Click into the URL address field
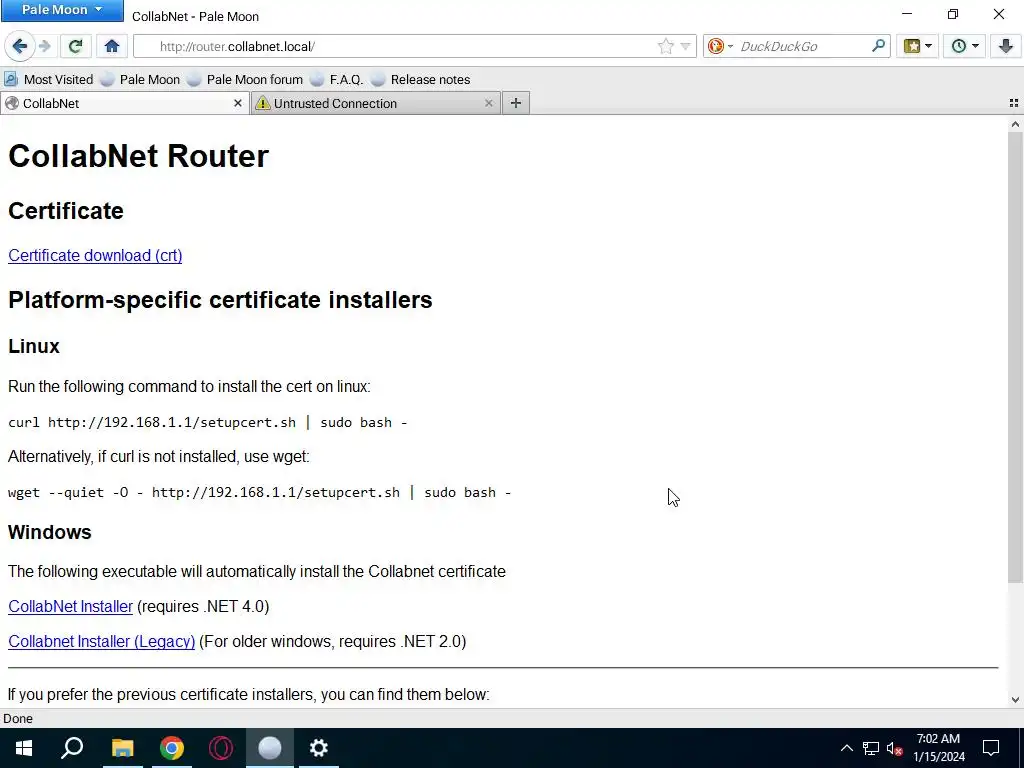This screenshot has width=1024, height=768. point(405,46)
